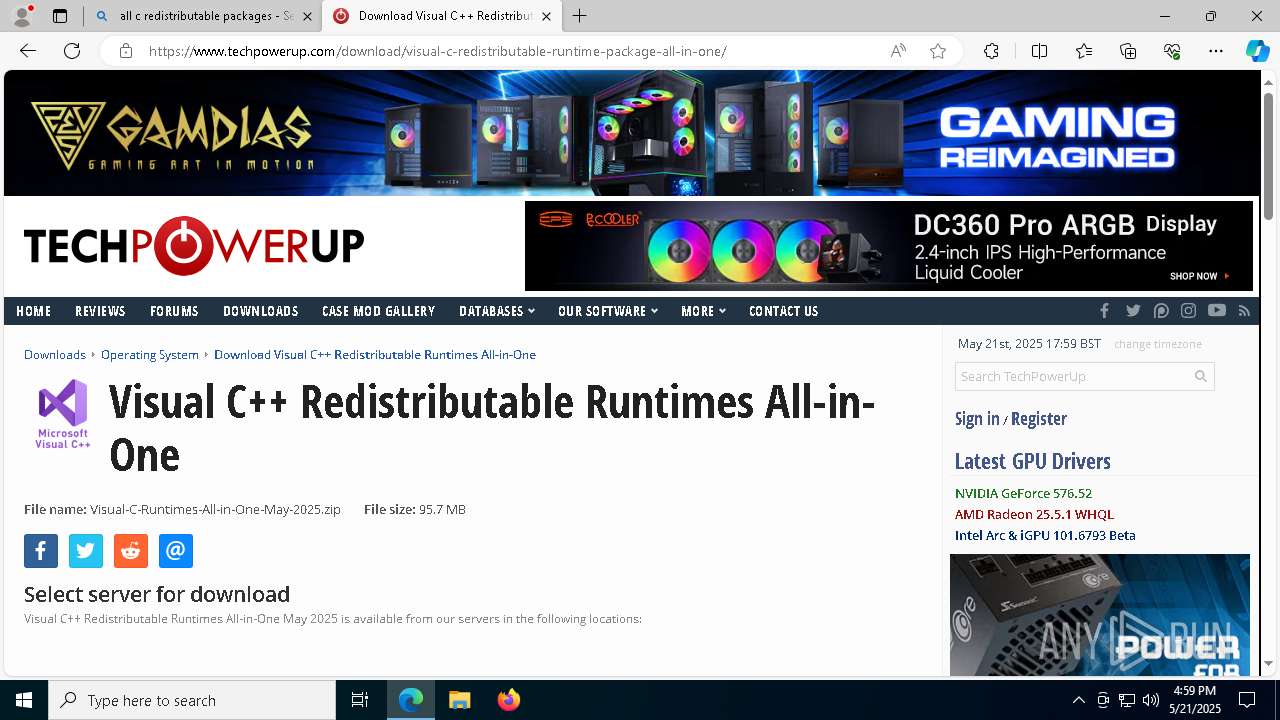Open tab actions menu
1280x720 pixels.
[x=60, y=16]
